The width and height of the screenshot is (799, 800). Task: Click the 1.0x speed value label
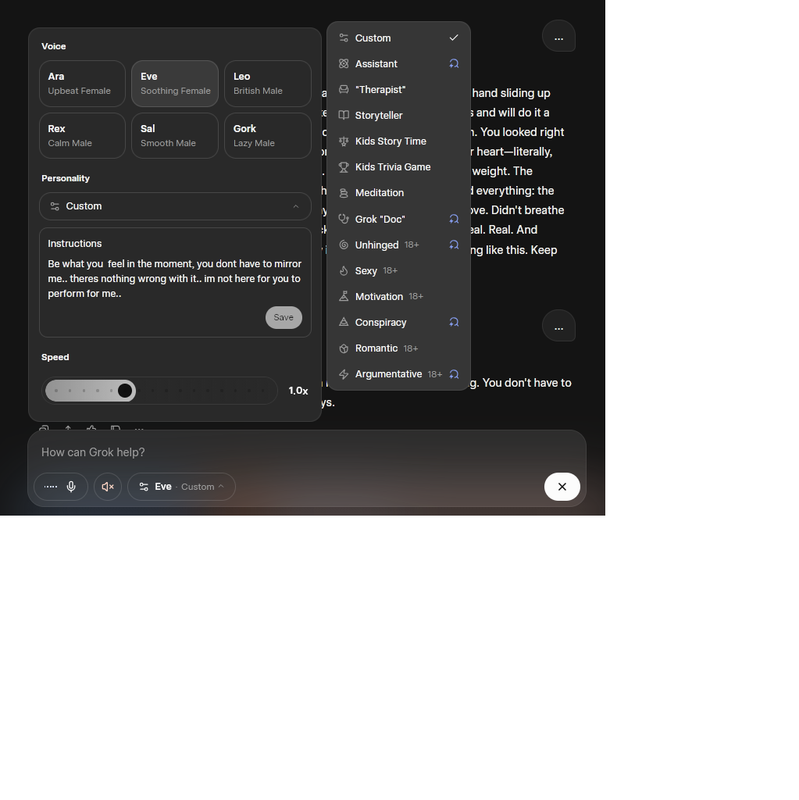(298, 391)
